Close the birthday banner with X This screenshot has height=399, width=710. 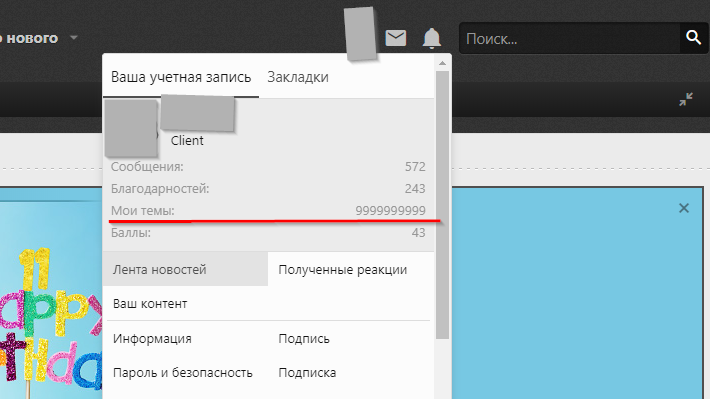point(684,208)
